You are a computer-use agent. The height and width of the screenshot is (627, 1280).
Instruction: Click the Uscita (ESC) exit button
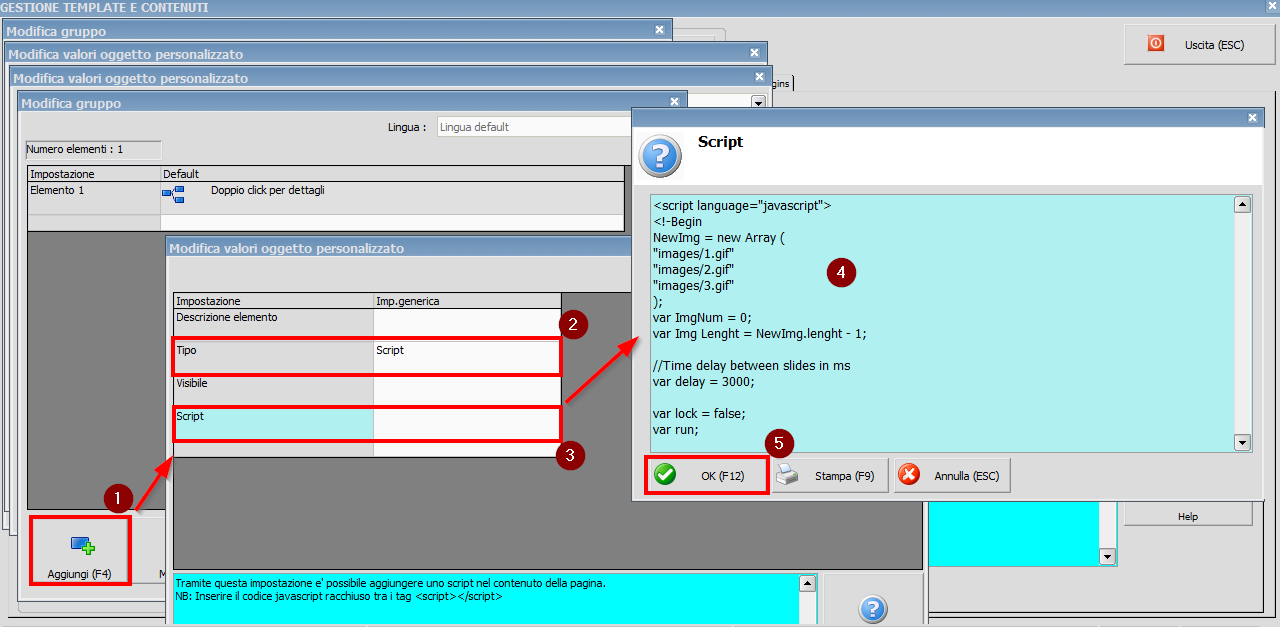coord(1200,45)
